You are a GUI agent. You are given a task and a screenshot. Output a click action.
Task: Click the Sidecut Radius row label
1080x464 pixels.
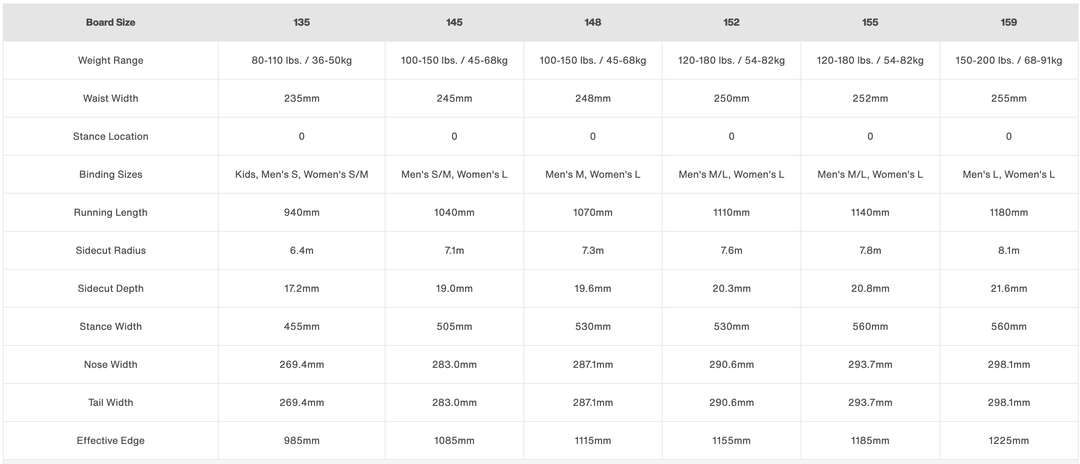(x=110, y=250)
